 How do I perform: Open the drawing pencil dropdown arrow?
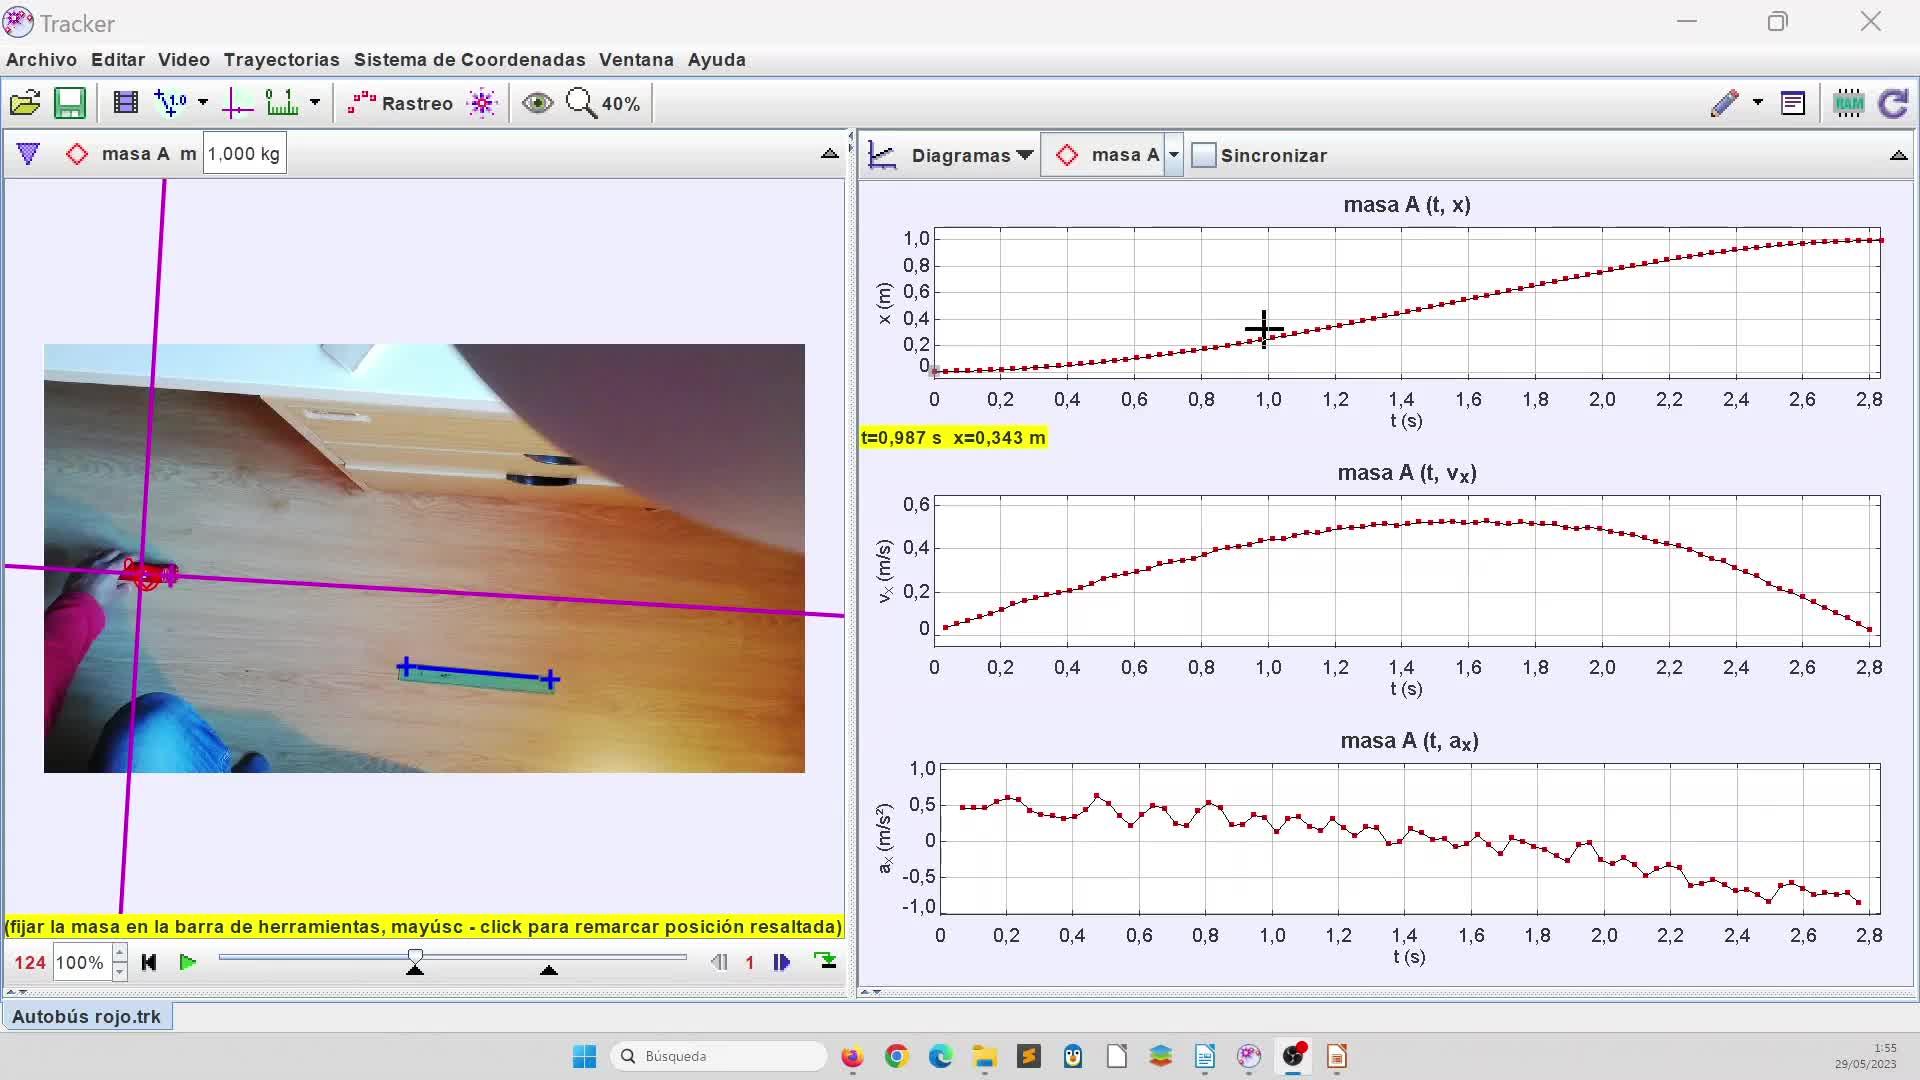1758,103
